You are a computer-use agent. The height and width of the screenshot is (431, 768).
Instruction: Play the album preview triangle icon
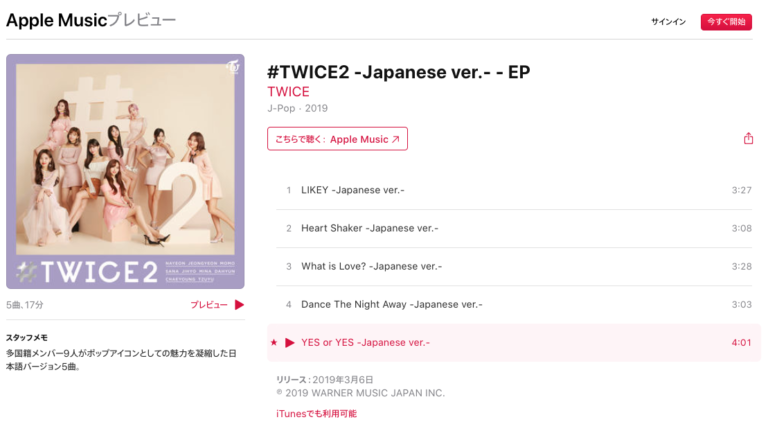pos(239,305)
